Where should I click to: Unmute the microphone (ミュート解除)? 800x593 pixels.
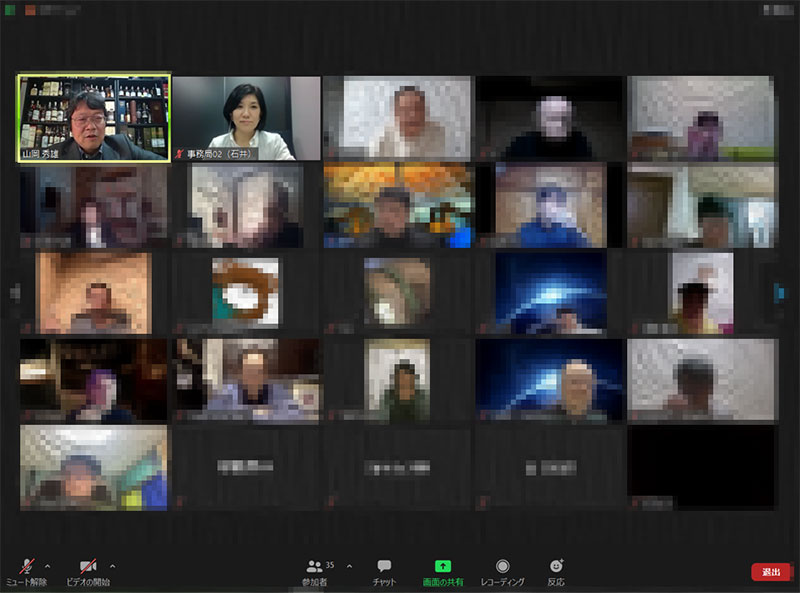[26, 567]
